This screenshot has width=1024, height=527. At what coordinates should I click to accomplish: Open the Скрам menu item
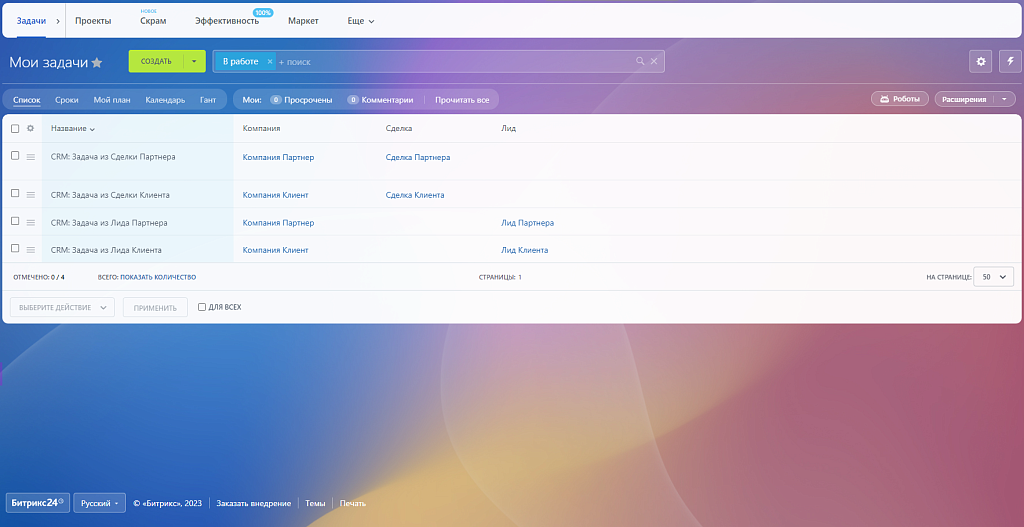tap(153, 21)
